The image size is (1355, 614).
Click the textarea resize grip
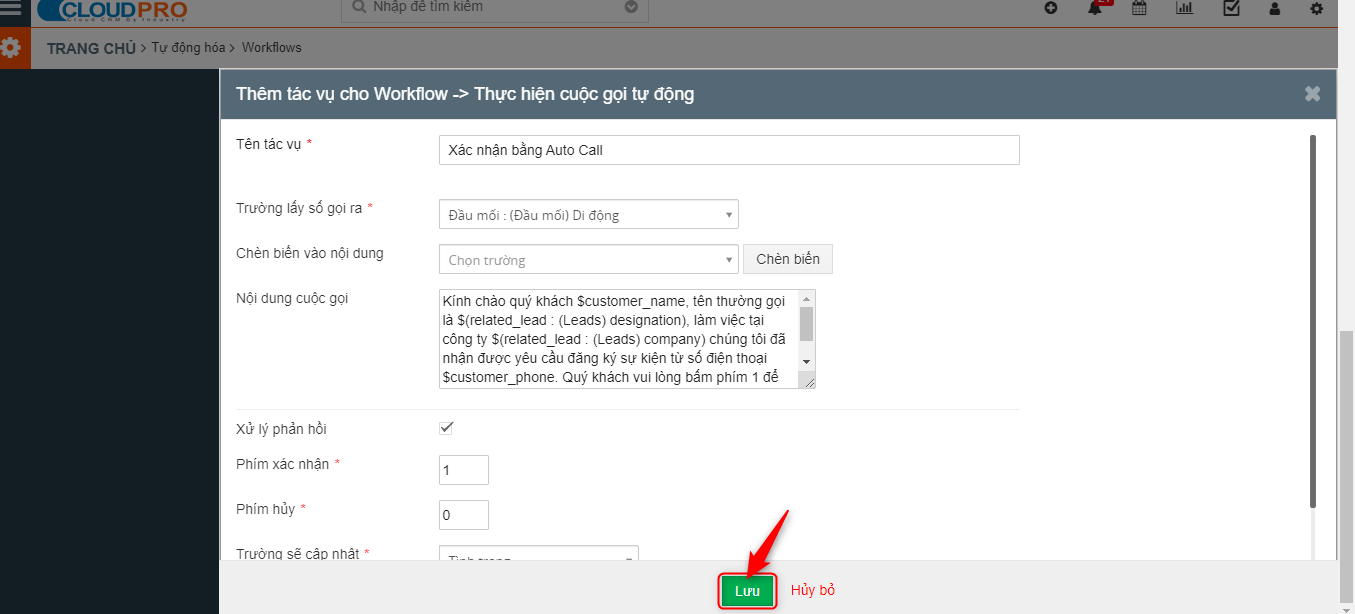click(x=807, y=380)
